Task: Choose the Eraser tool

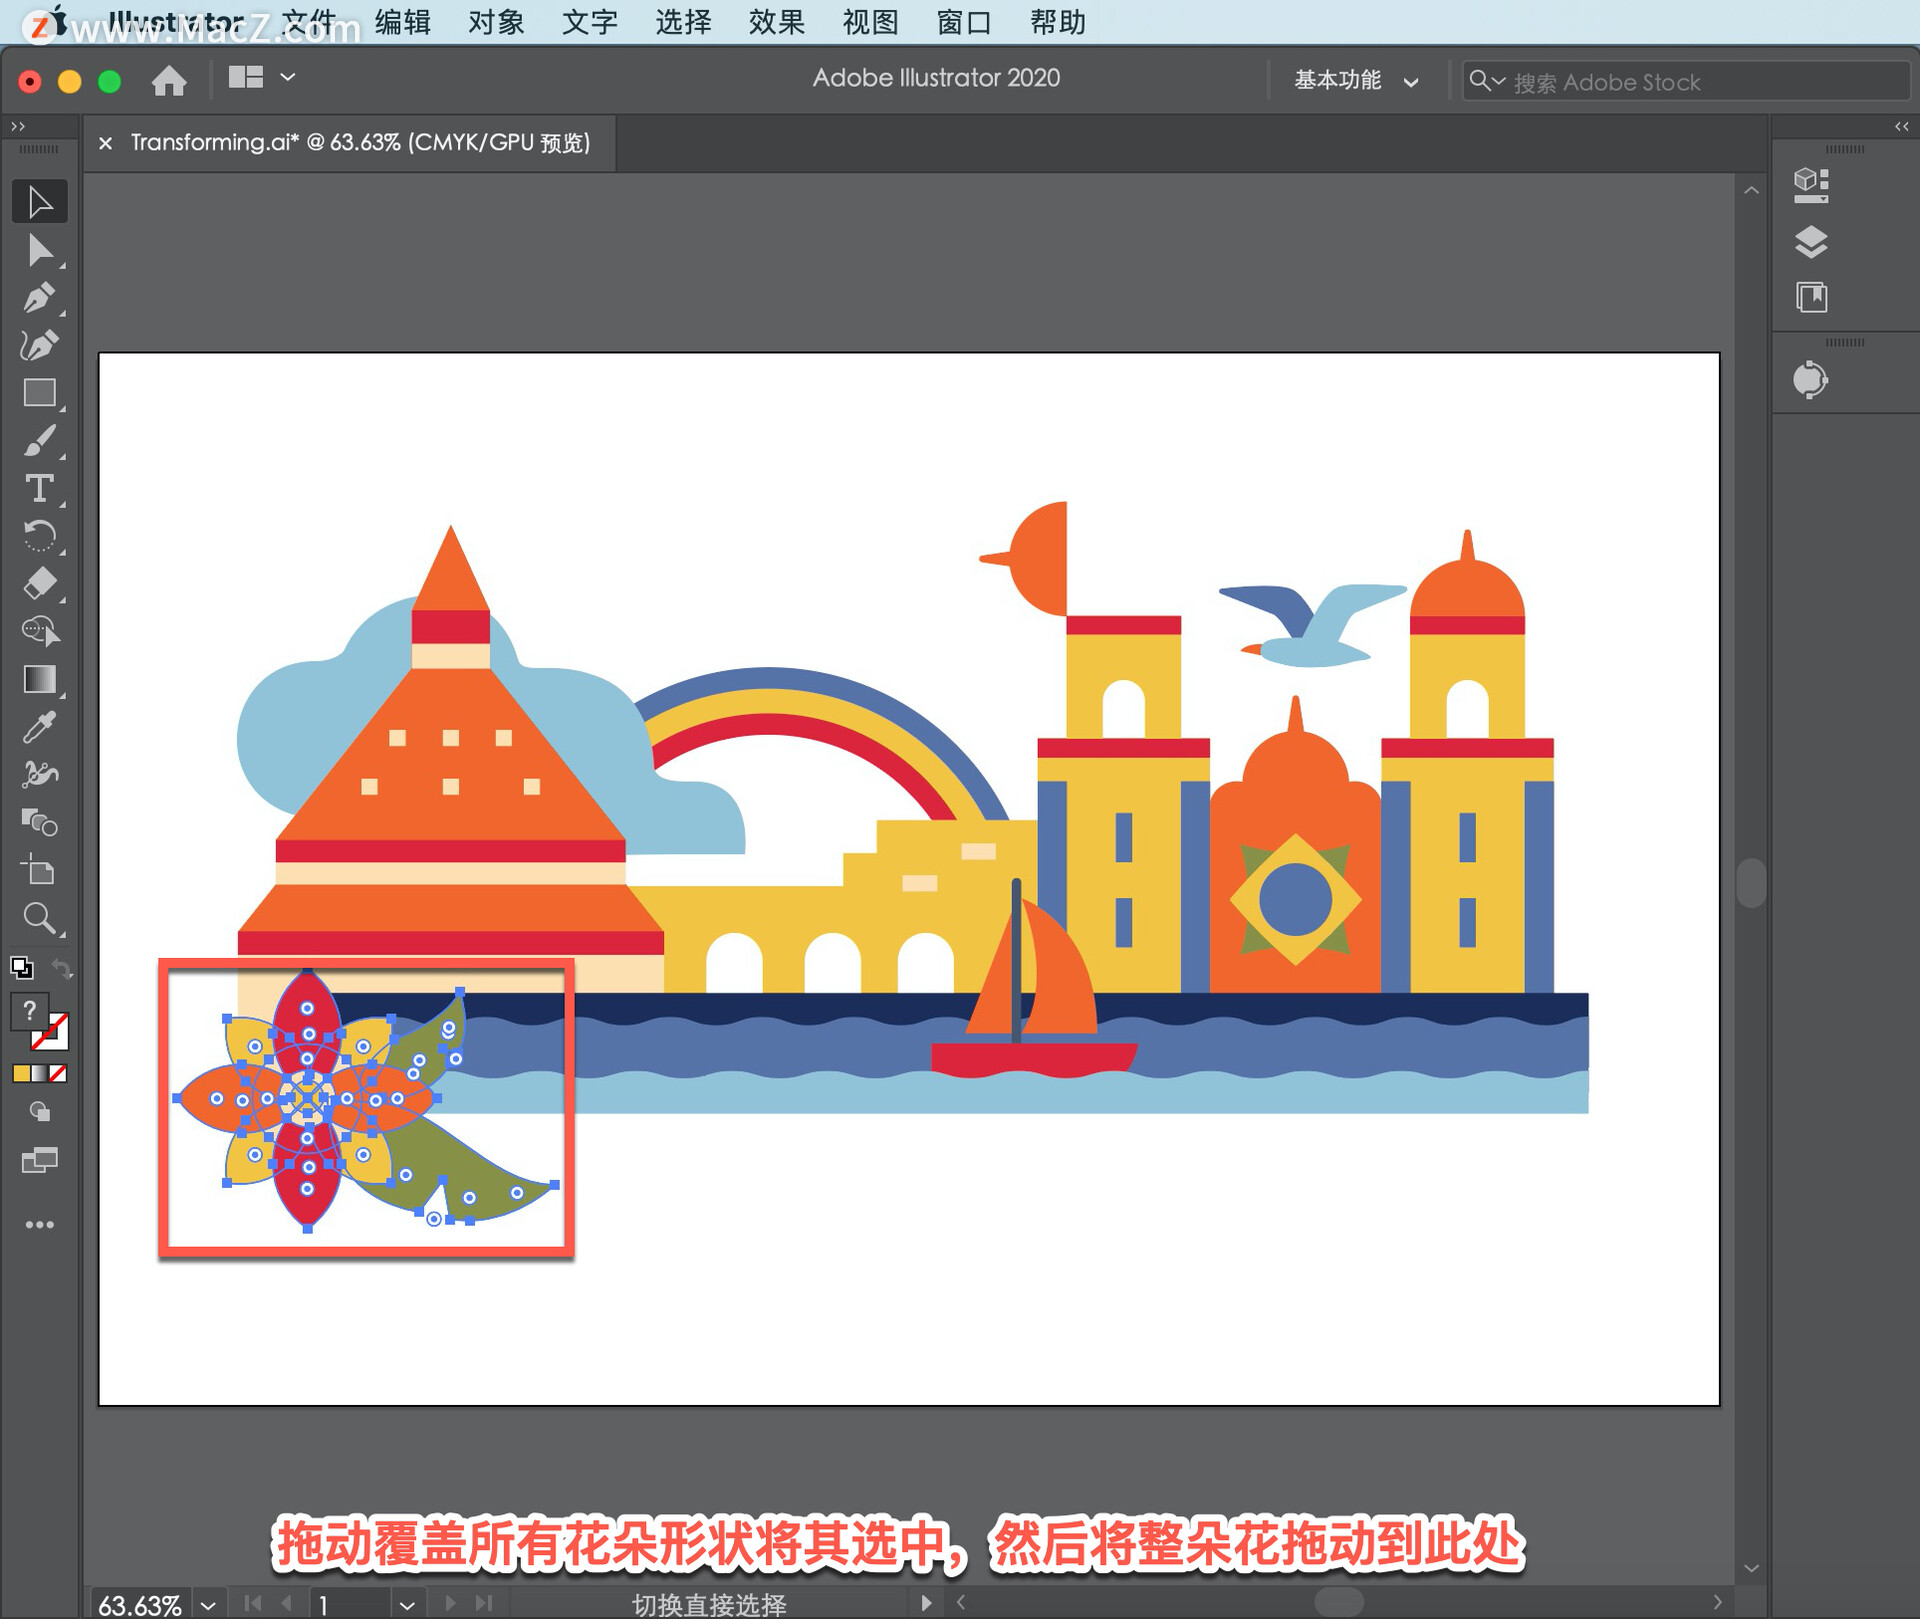Action: point(40,583)
